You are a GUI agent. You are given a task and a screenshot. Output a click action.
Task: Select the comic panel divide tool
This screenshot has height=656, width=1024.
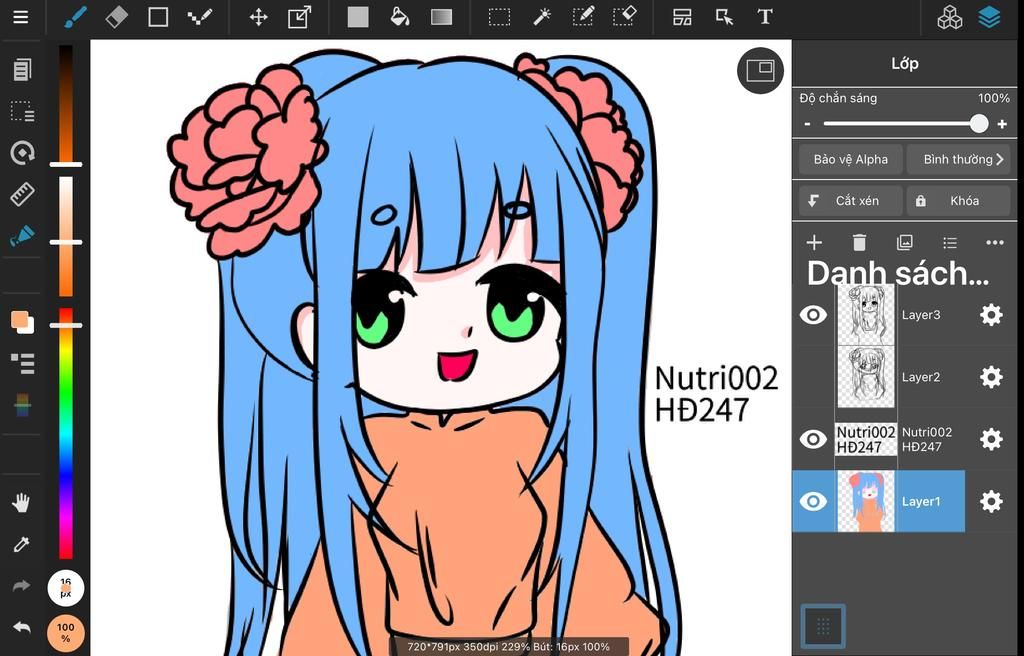click(682, 17)
